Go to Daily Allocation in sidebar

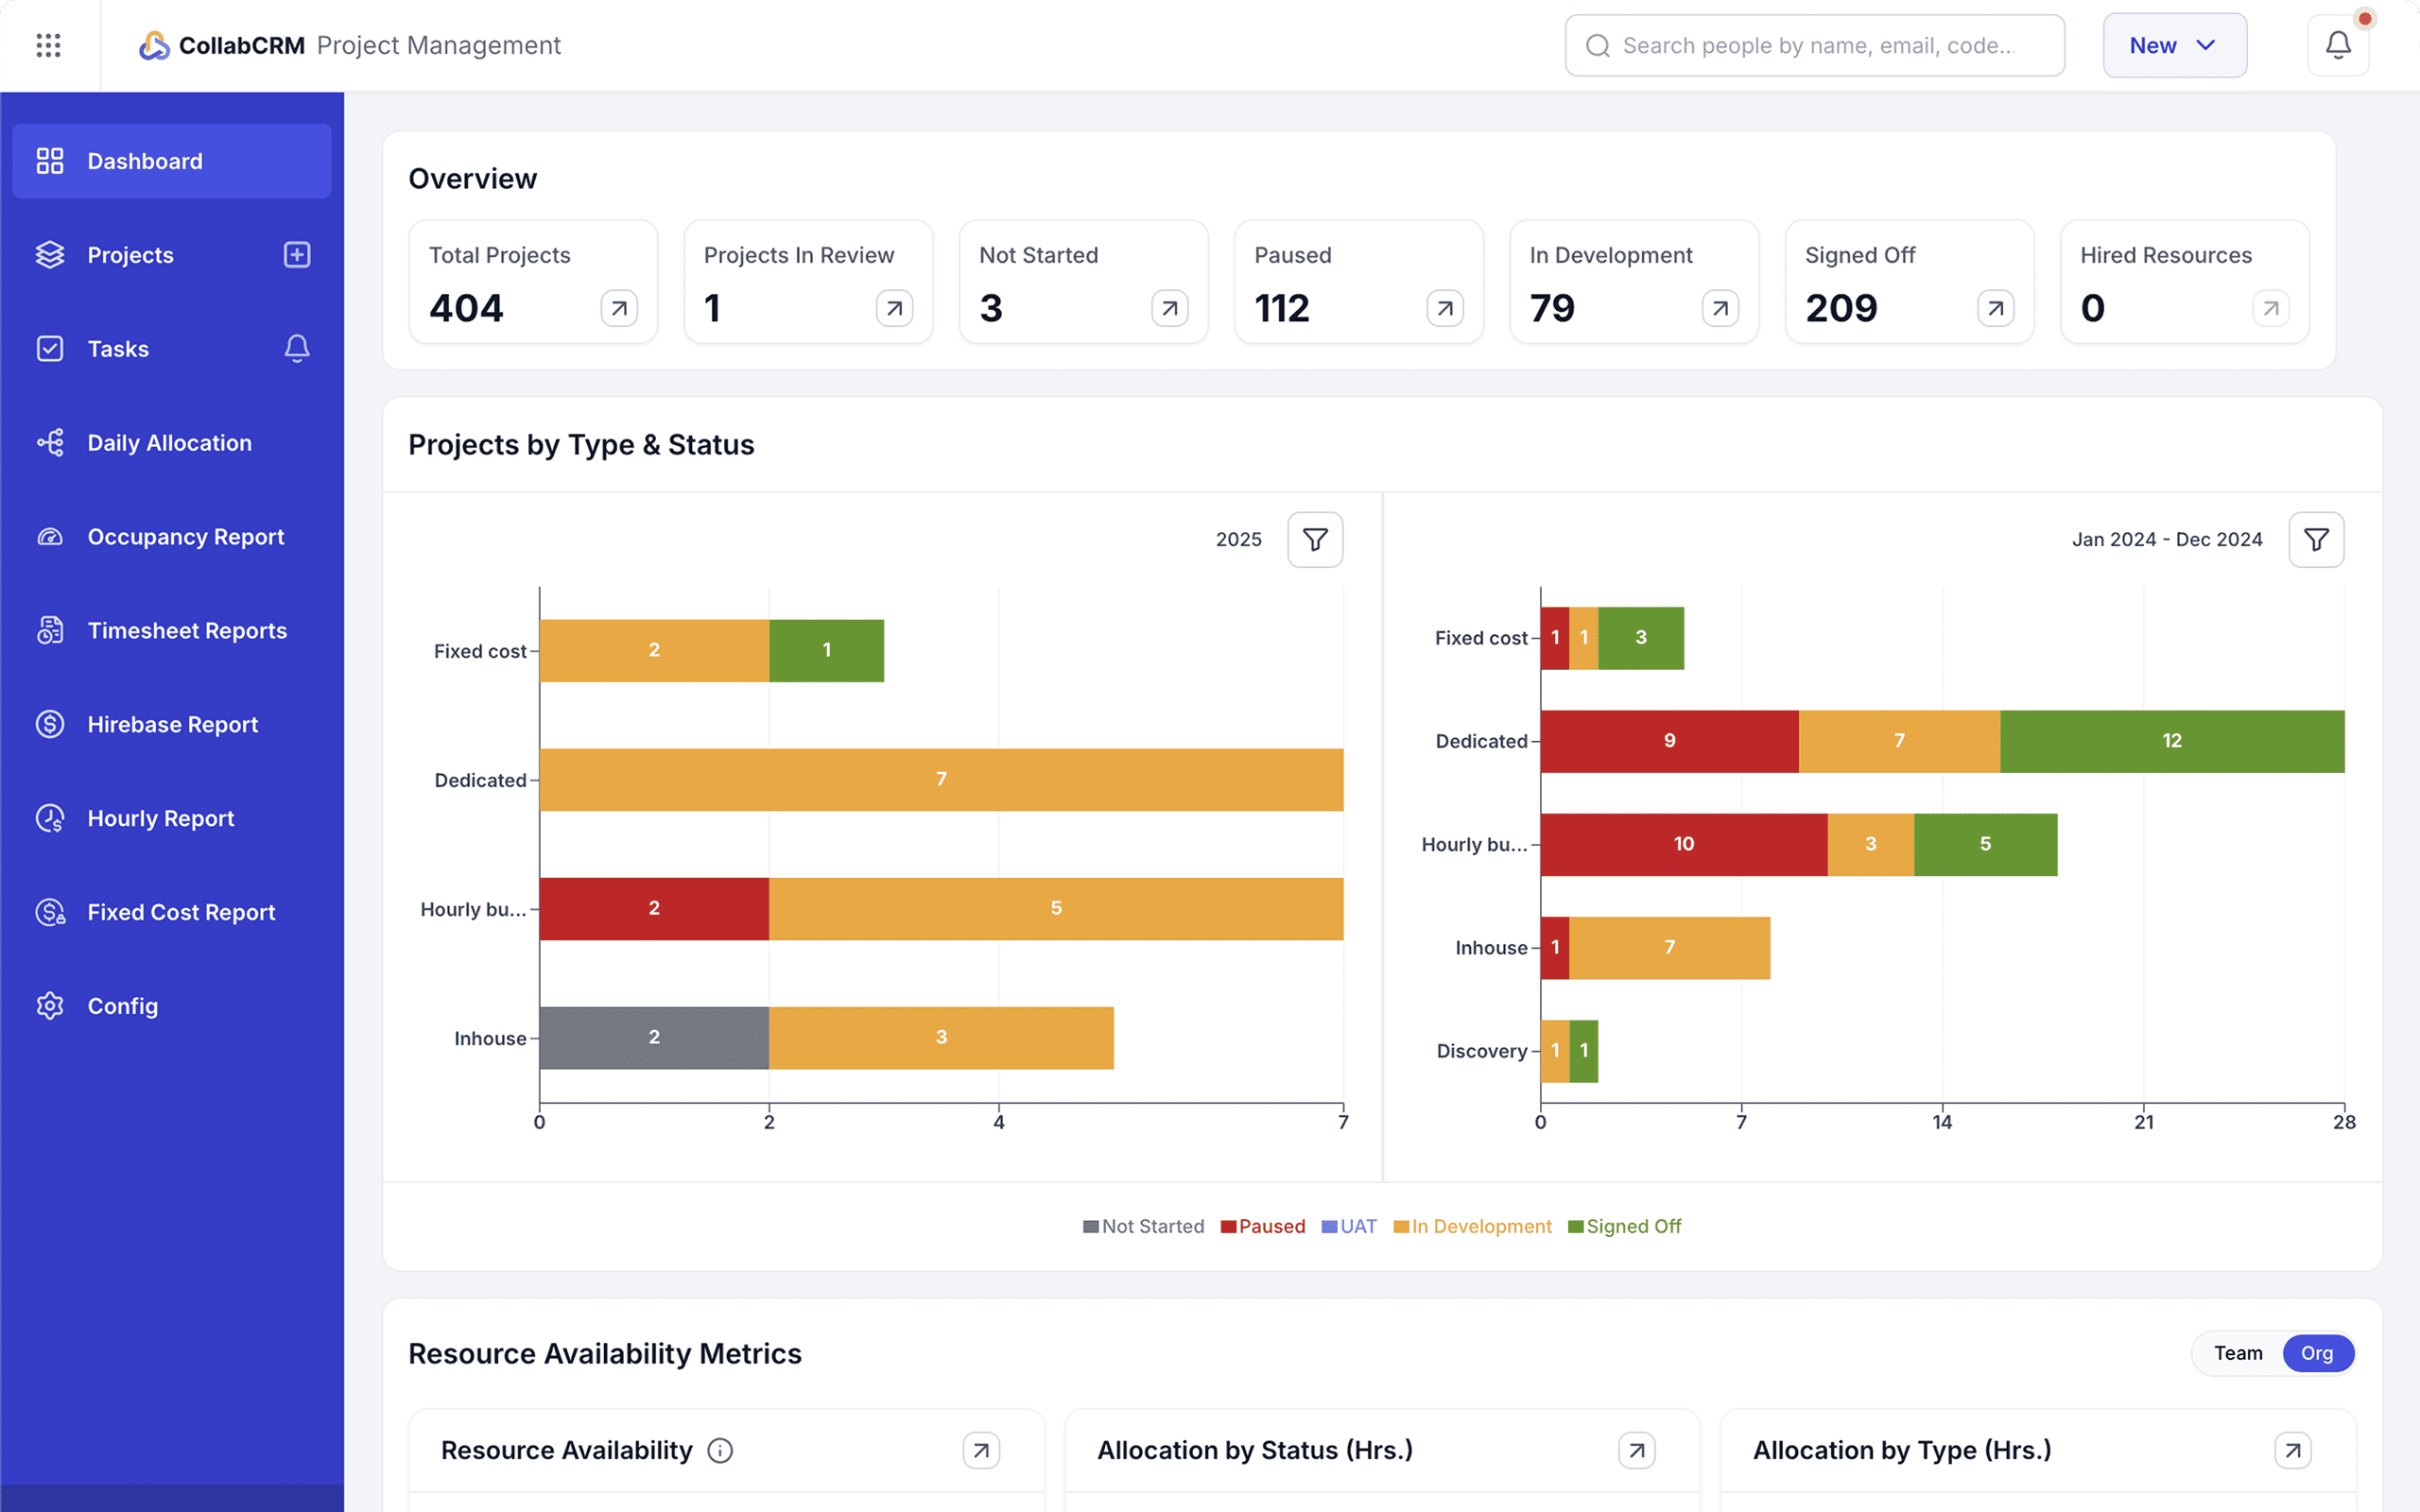point(170,443)
